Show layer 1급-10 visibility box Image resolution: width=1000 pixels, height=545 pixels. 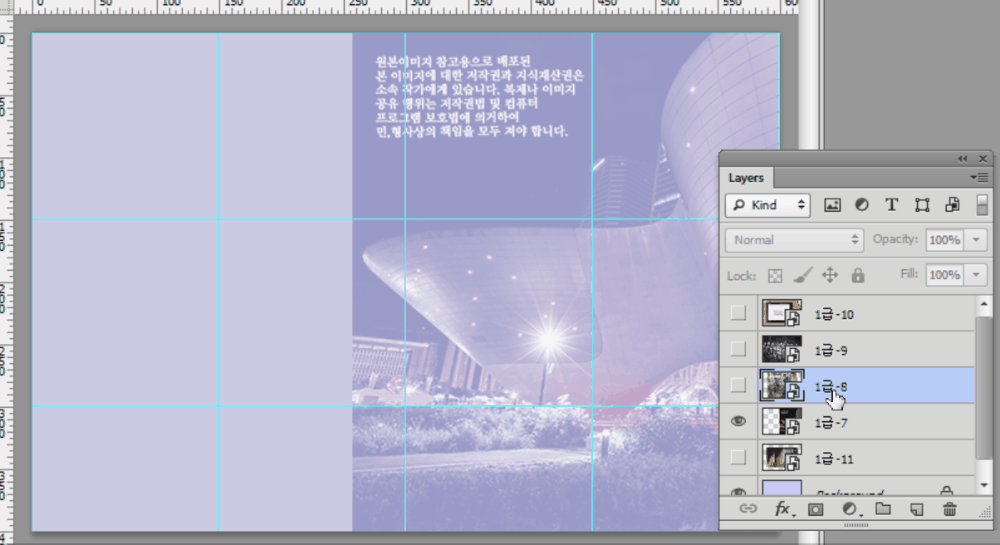pyautogui.click(x=738, y=313)
